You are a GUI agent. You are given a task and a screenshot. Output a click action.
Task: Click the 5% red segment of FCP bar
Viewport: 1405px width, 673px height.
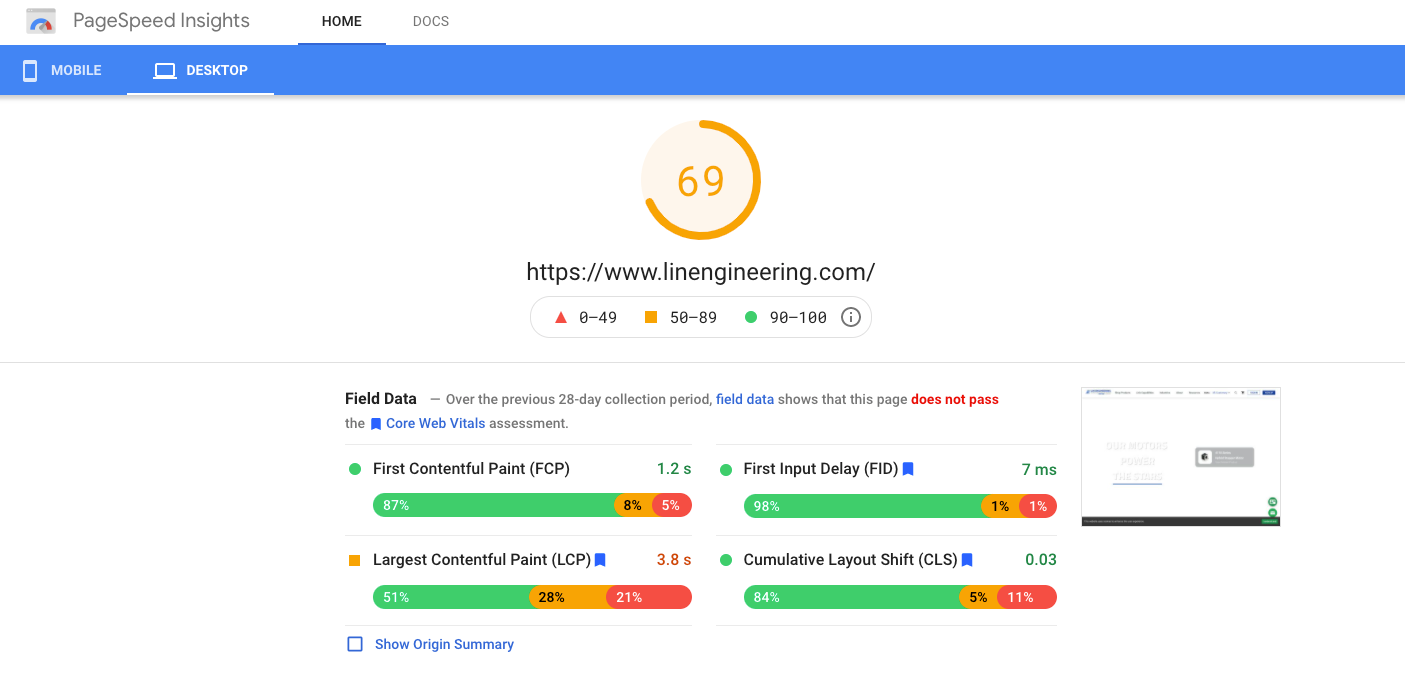(x=672, y=505)
